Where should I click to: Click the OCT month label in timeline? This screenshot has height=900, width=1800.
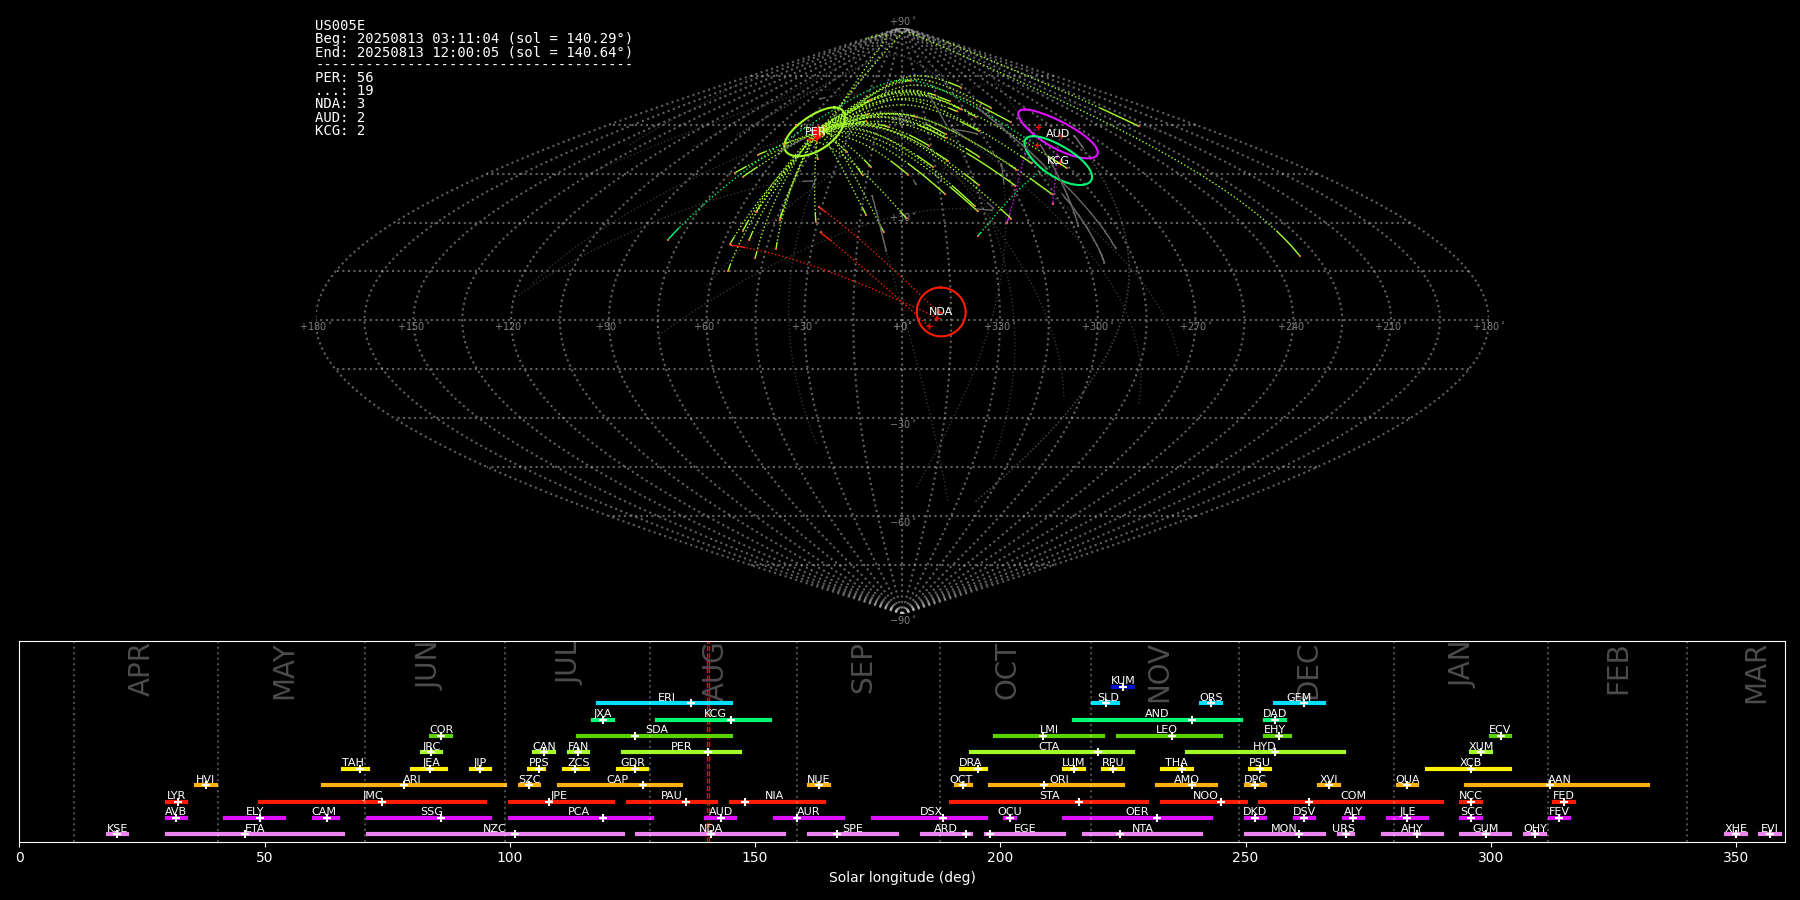coord(1006,672)
